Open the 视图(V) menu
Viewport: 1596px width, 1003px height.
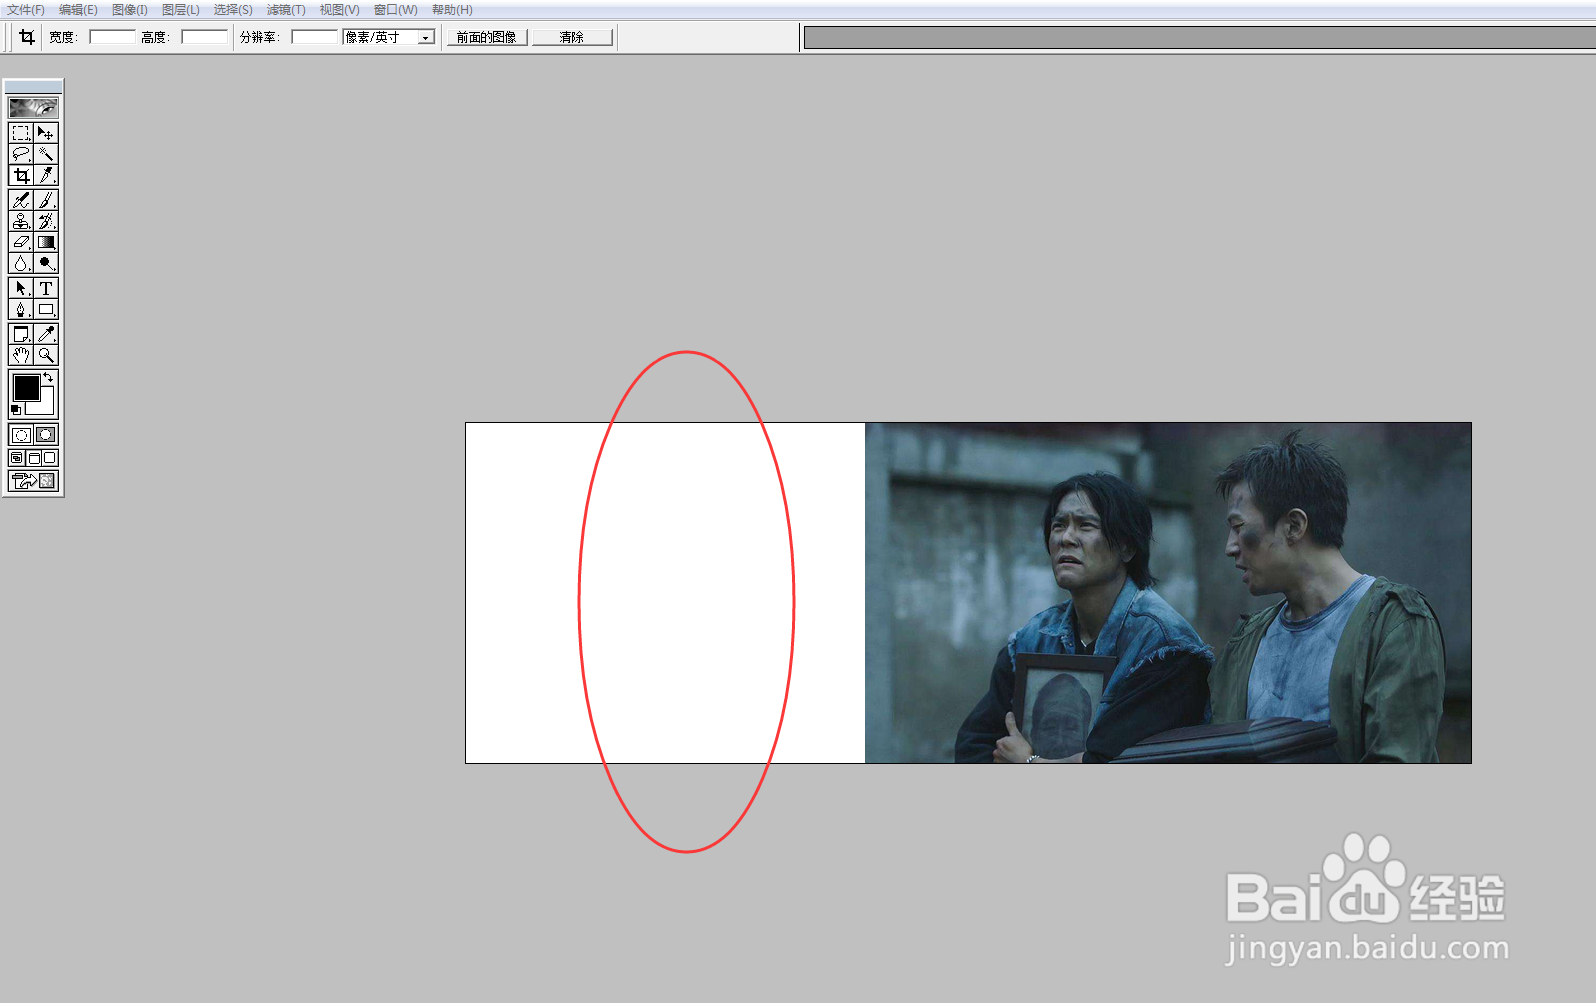tap(339, 10)
